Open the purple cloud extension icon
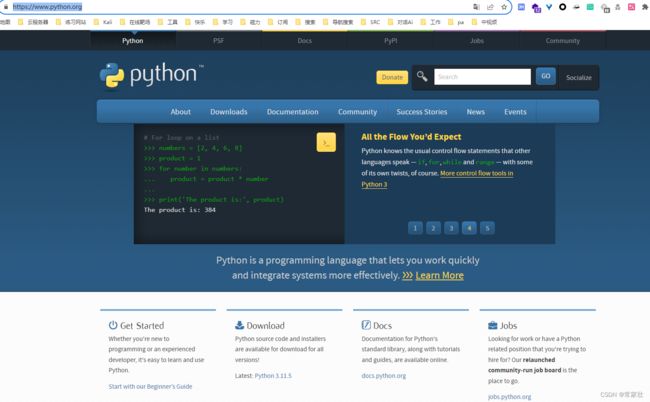Viewport: 650px width, 402px height. coord(536,7)
